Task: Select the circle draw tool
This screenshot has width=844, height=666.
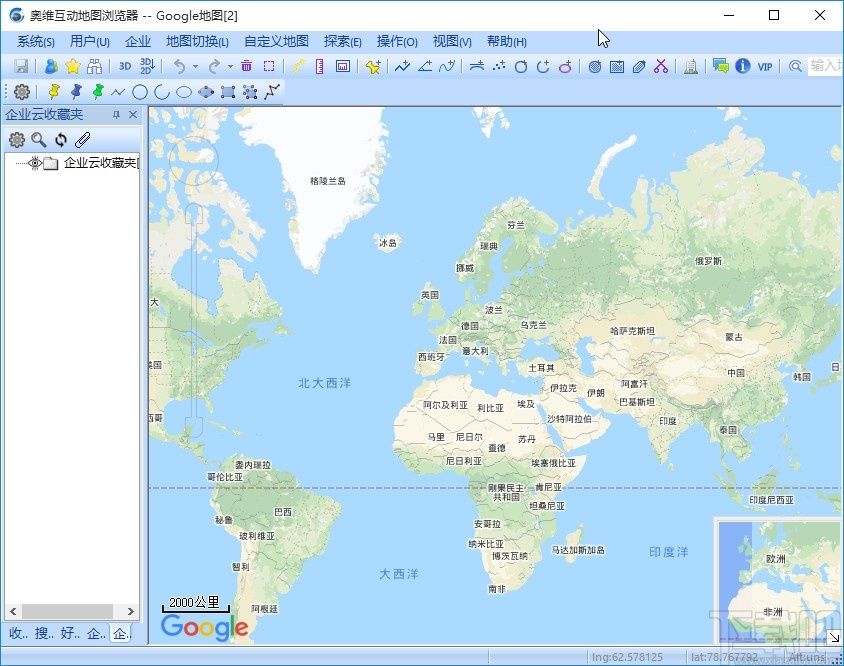Action: point(140,93)
